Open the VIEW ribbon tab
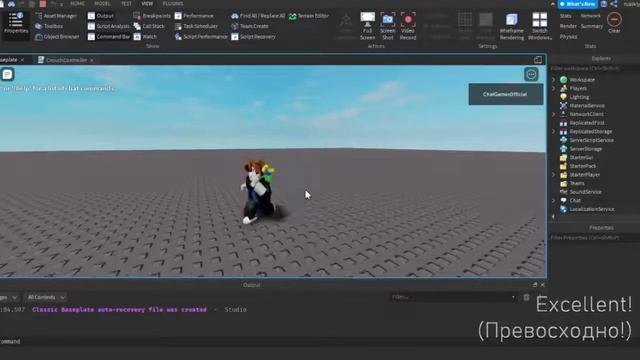Image resolution: width=640 pixels, height=360 pixels. 147,4
